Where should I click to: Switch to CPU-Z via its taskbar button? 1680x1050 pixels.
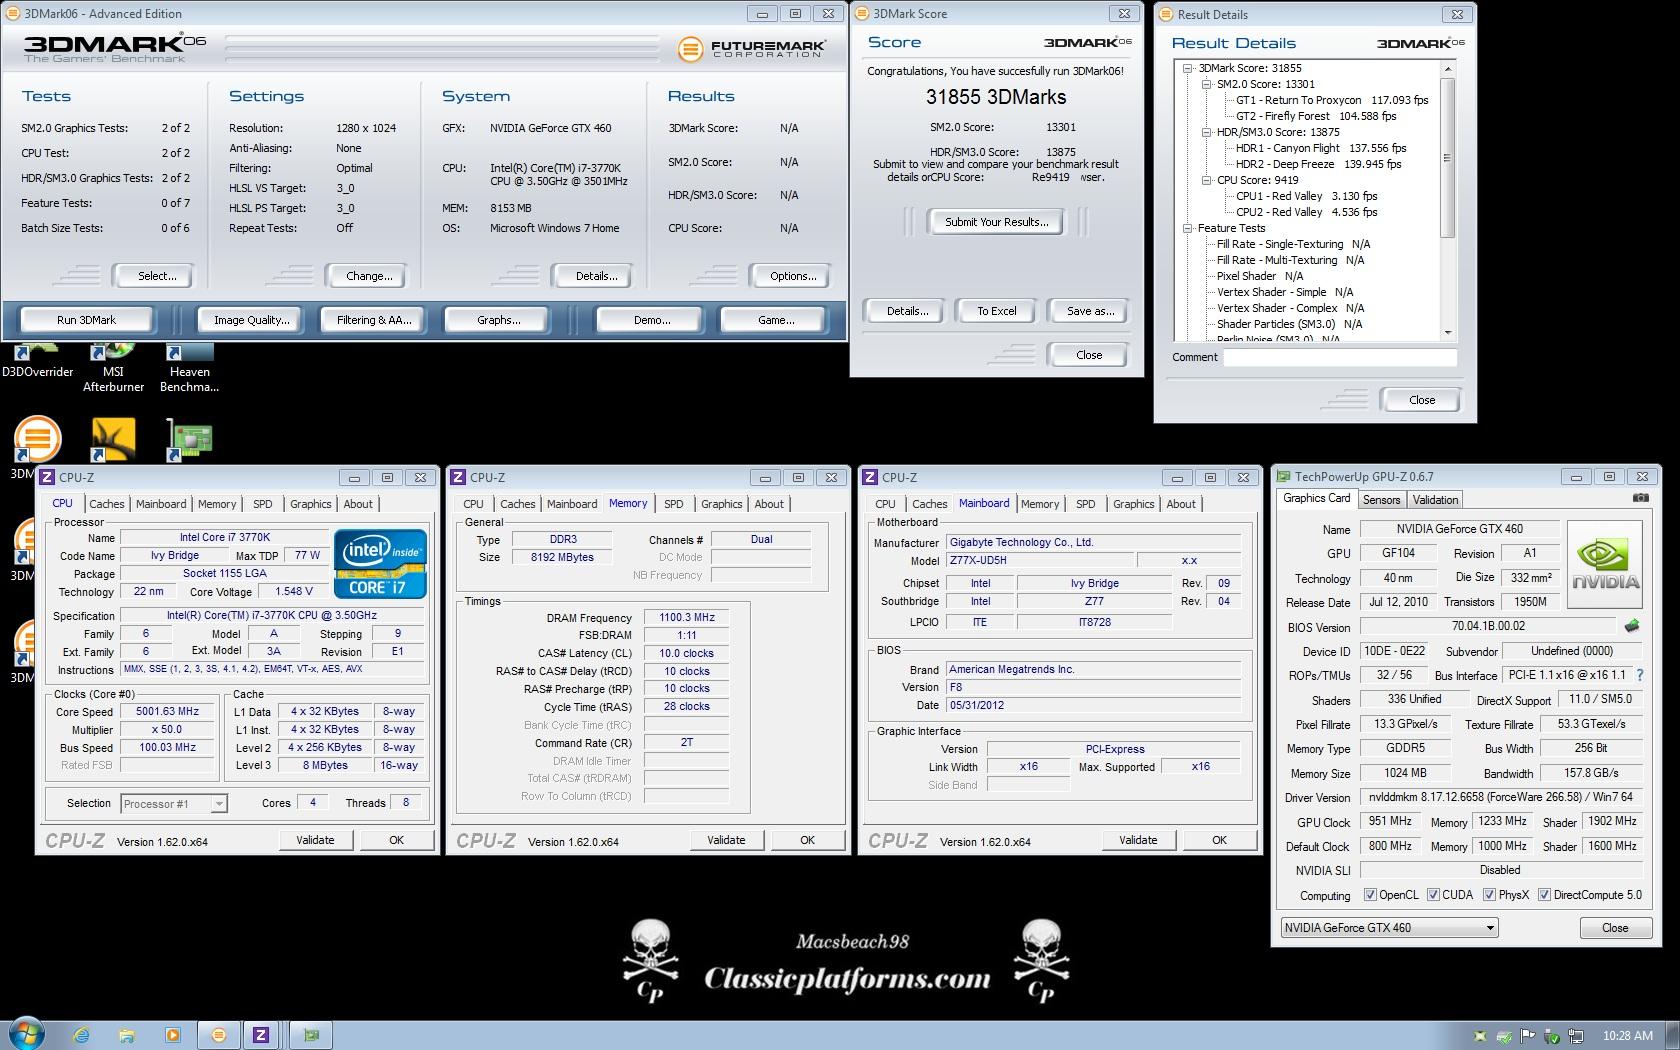[261, 1035]
